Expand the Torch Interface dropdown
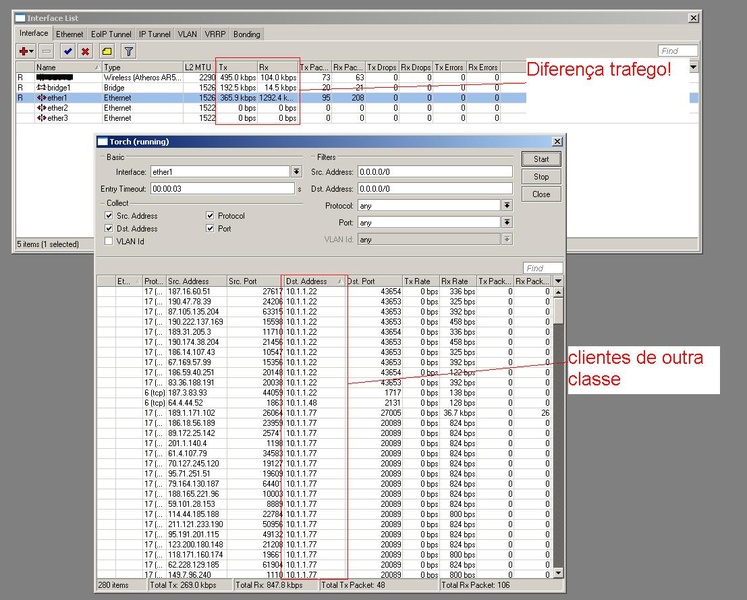This screenshot has width=747, height=600. click(x=295, y=172)
